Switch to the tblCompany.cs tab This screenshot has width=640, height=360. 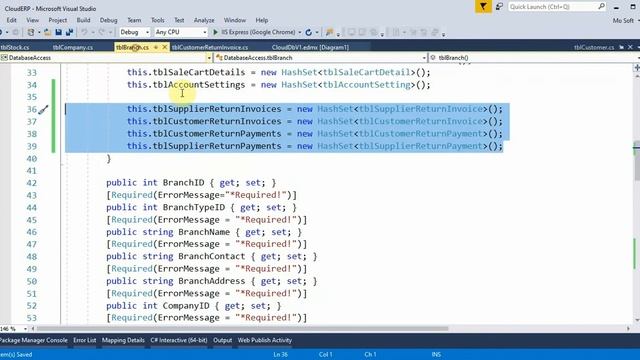click(x=73, y=47)
